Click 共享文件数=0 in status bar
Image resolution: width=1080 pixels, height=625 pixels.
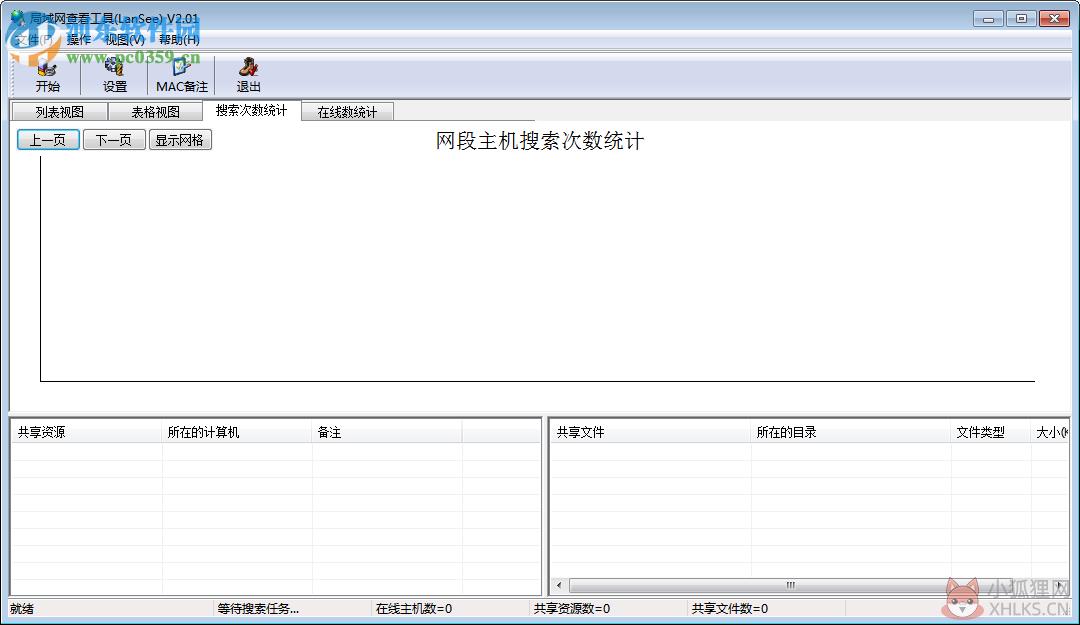729,608
